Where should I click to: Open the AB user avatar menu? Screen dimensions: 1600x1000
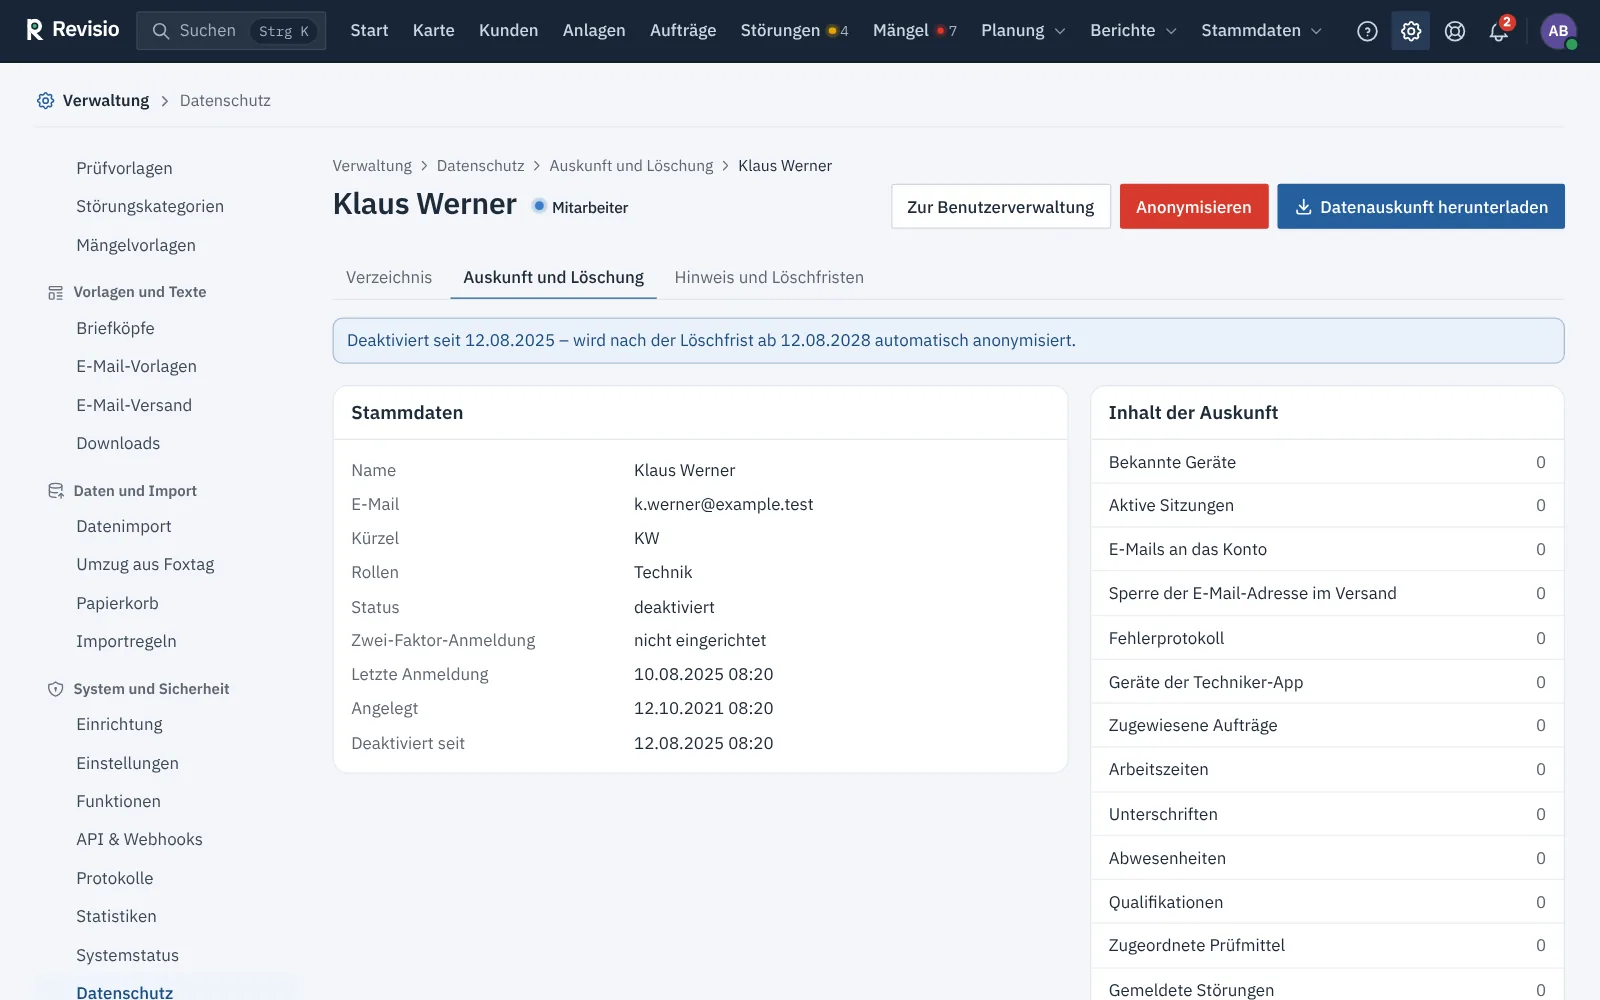1558,31
